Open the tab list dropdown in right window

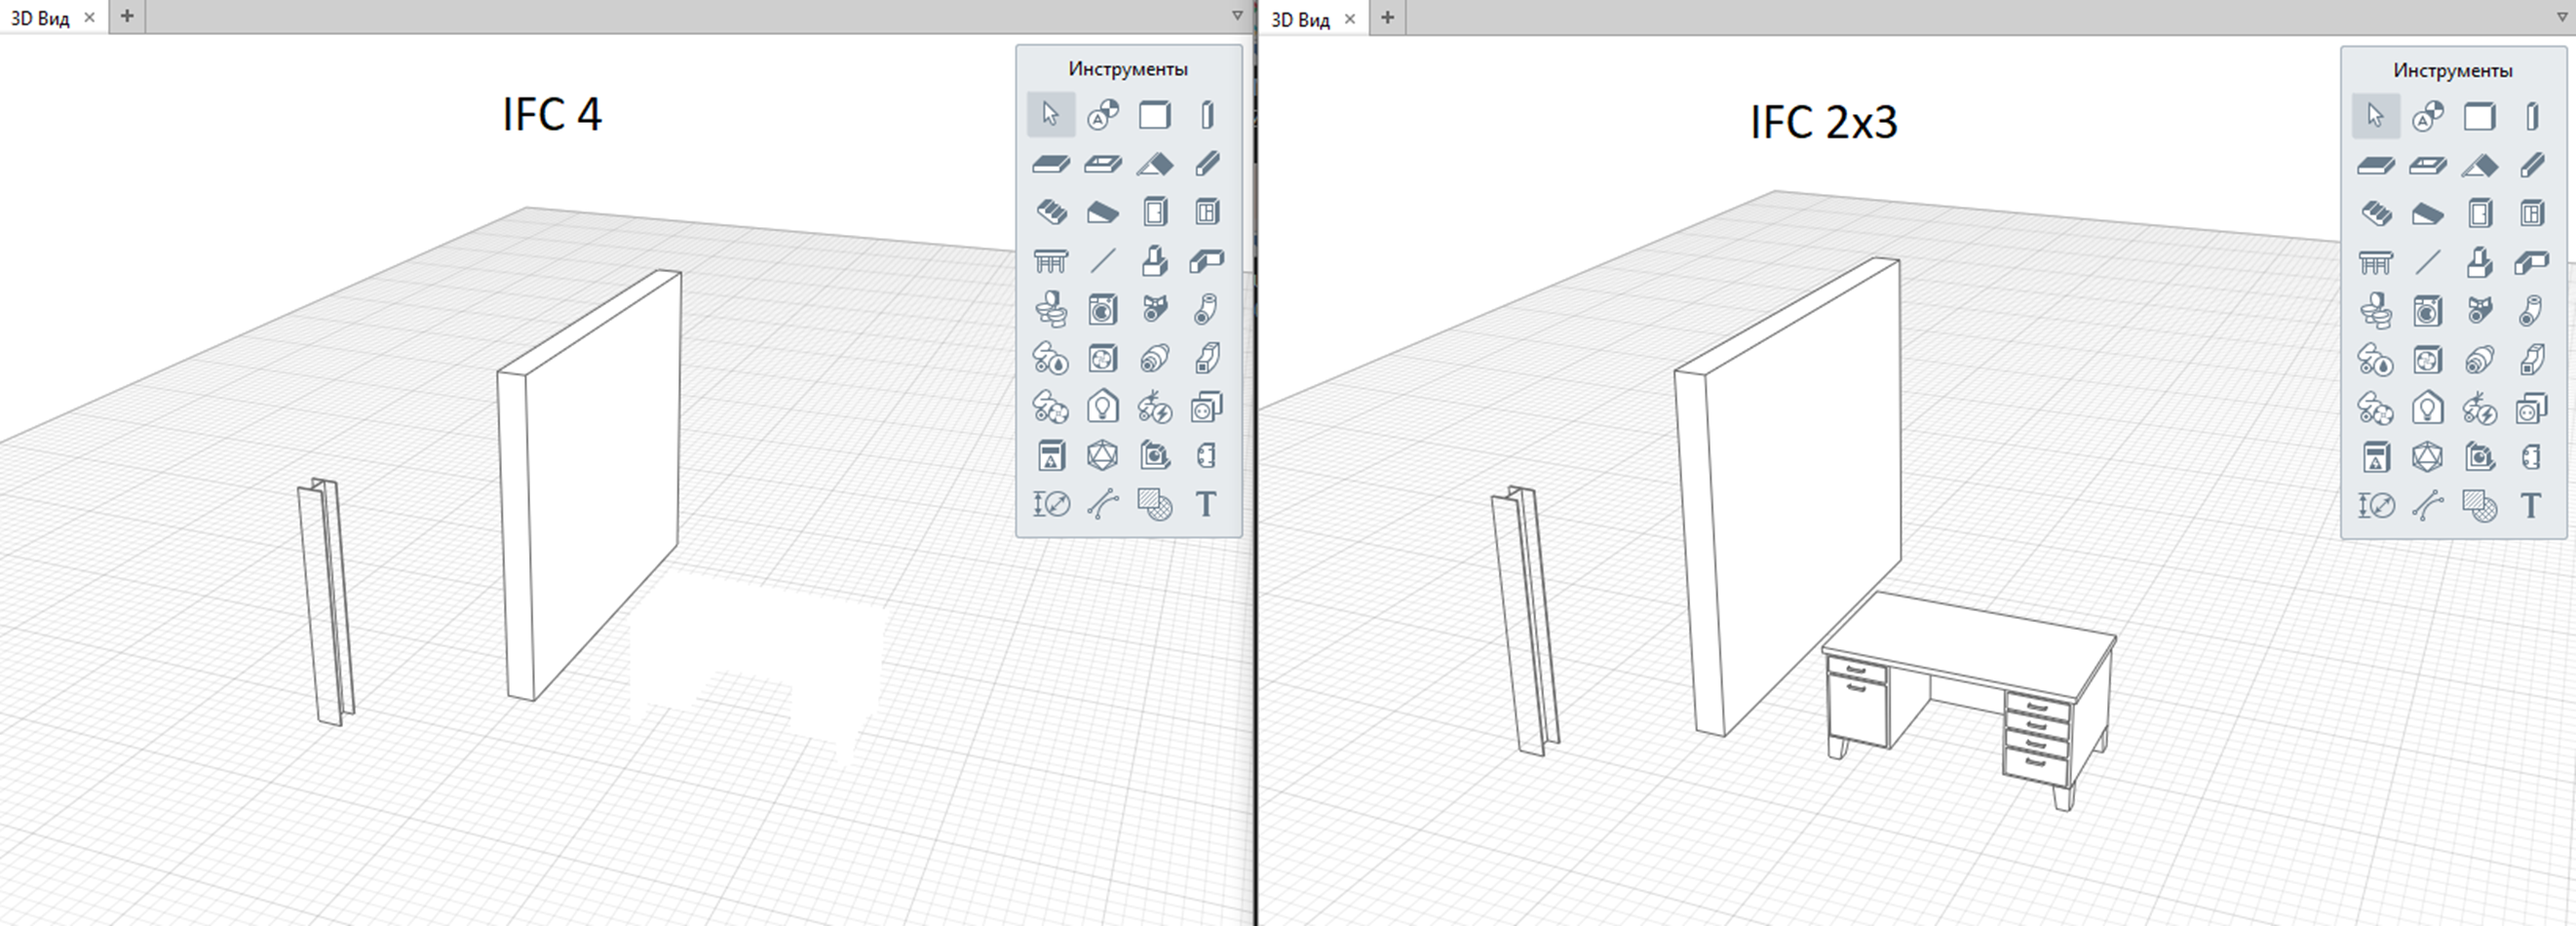tap(2561, 16)
